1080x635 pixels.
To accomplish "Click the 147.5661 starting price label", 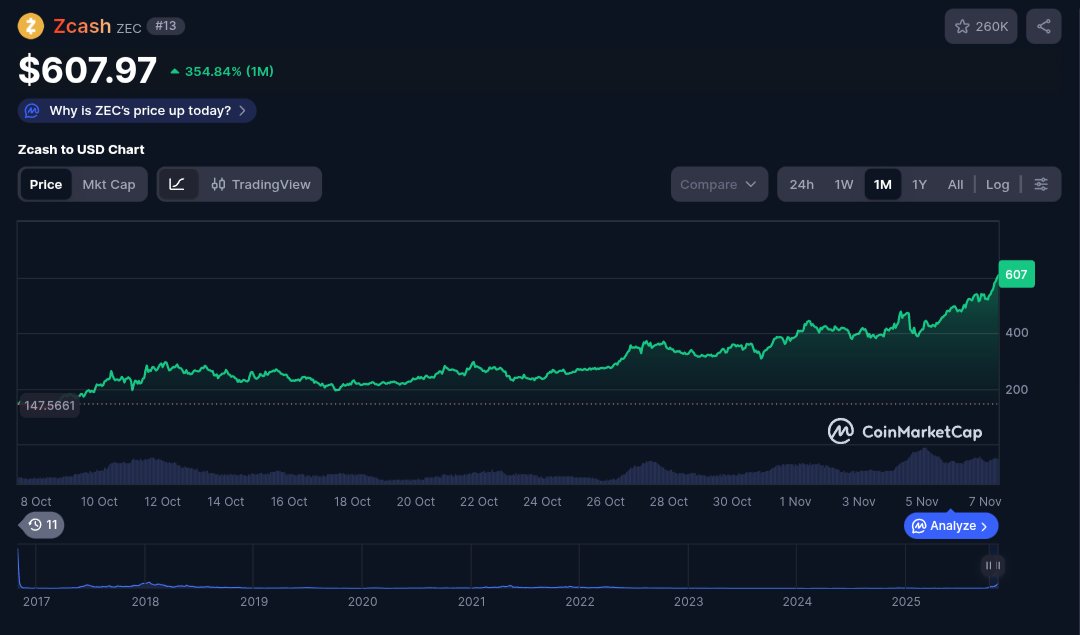I will click(x=50, y=406).
